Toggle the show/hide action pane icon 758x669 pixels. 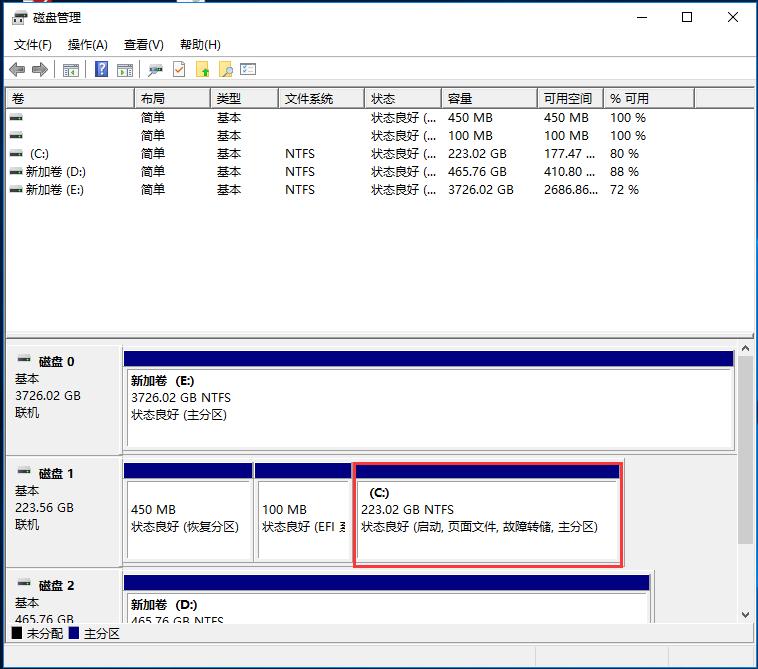(125, 70)
